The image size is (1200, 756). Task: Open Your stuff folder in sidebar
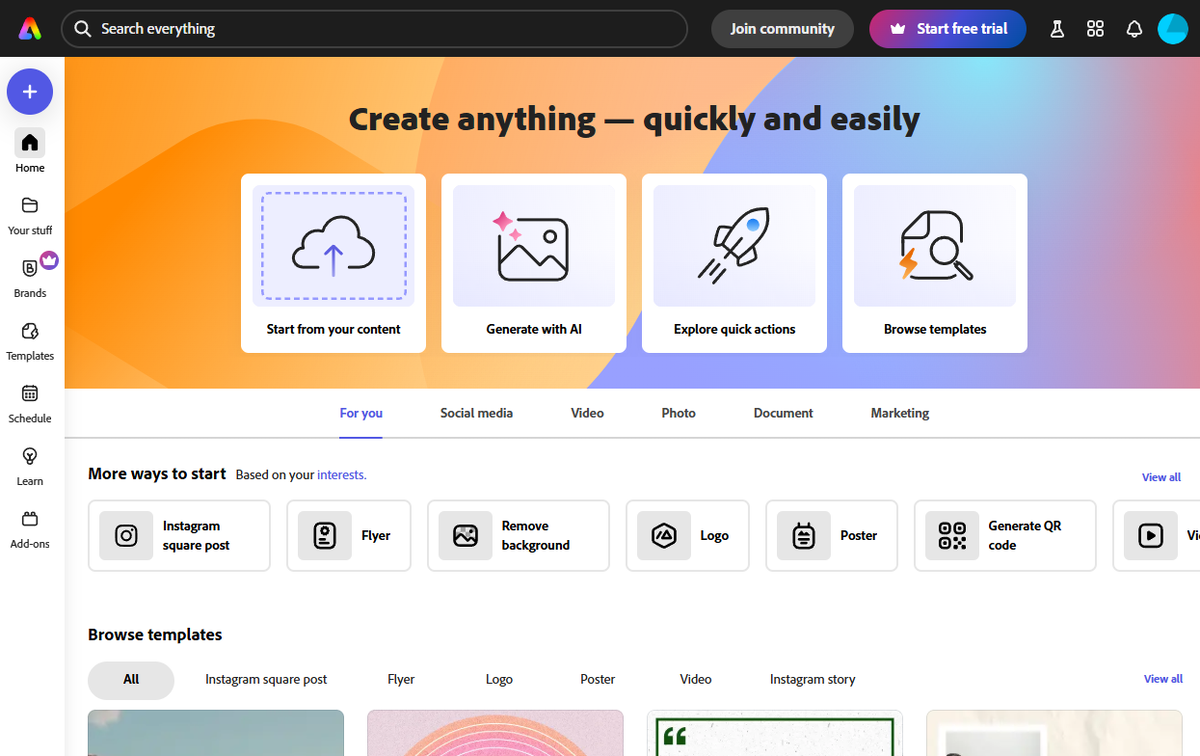30,214
